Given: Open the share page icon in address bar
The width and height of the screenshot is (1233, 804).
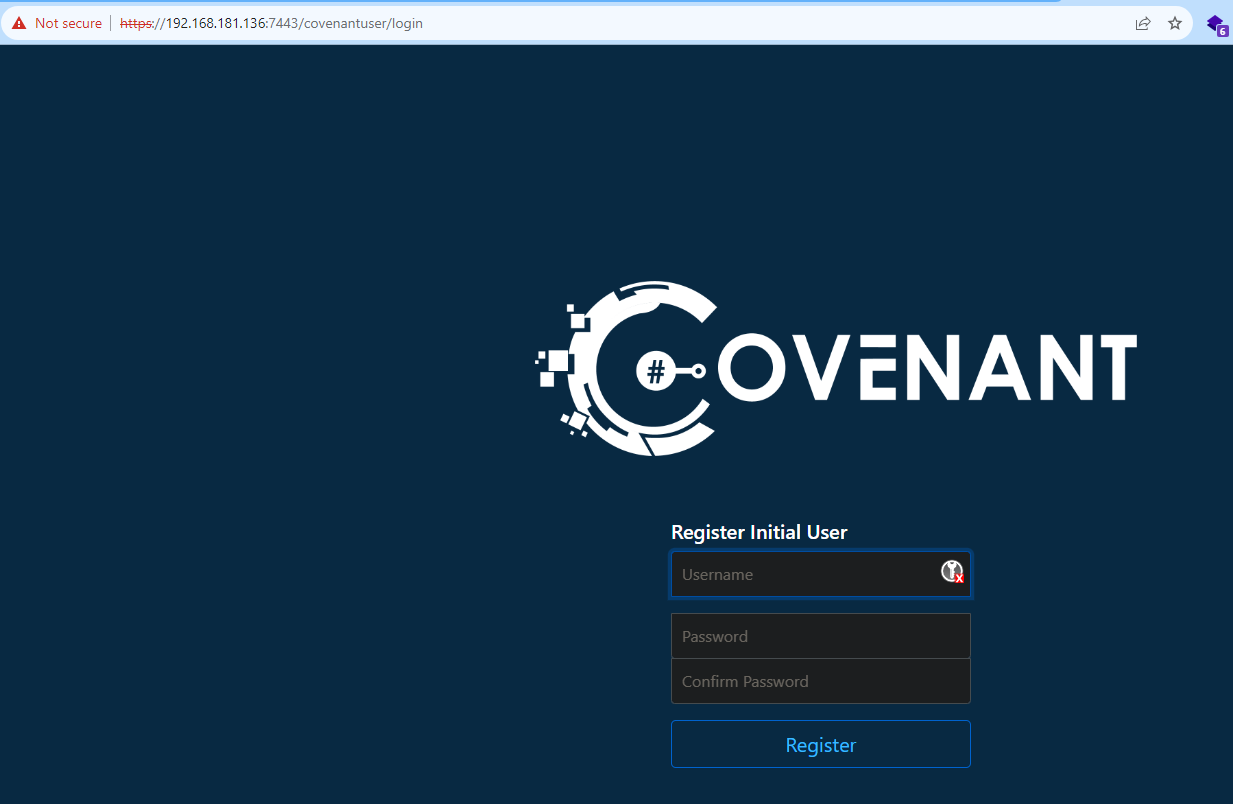Looking at the screenshot, I should click(1143, 23).
